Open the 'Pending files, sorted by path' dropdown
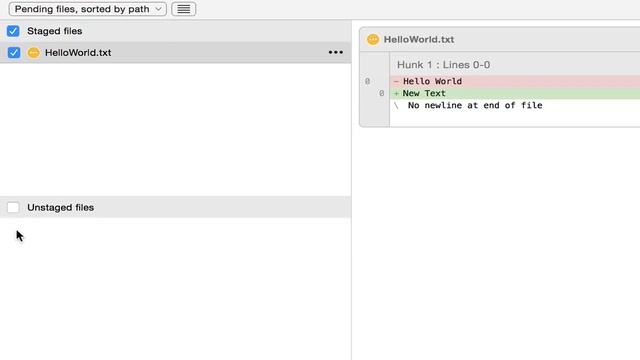The image size is (640, 360). (87, 9)
